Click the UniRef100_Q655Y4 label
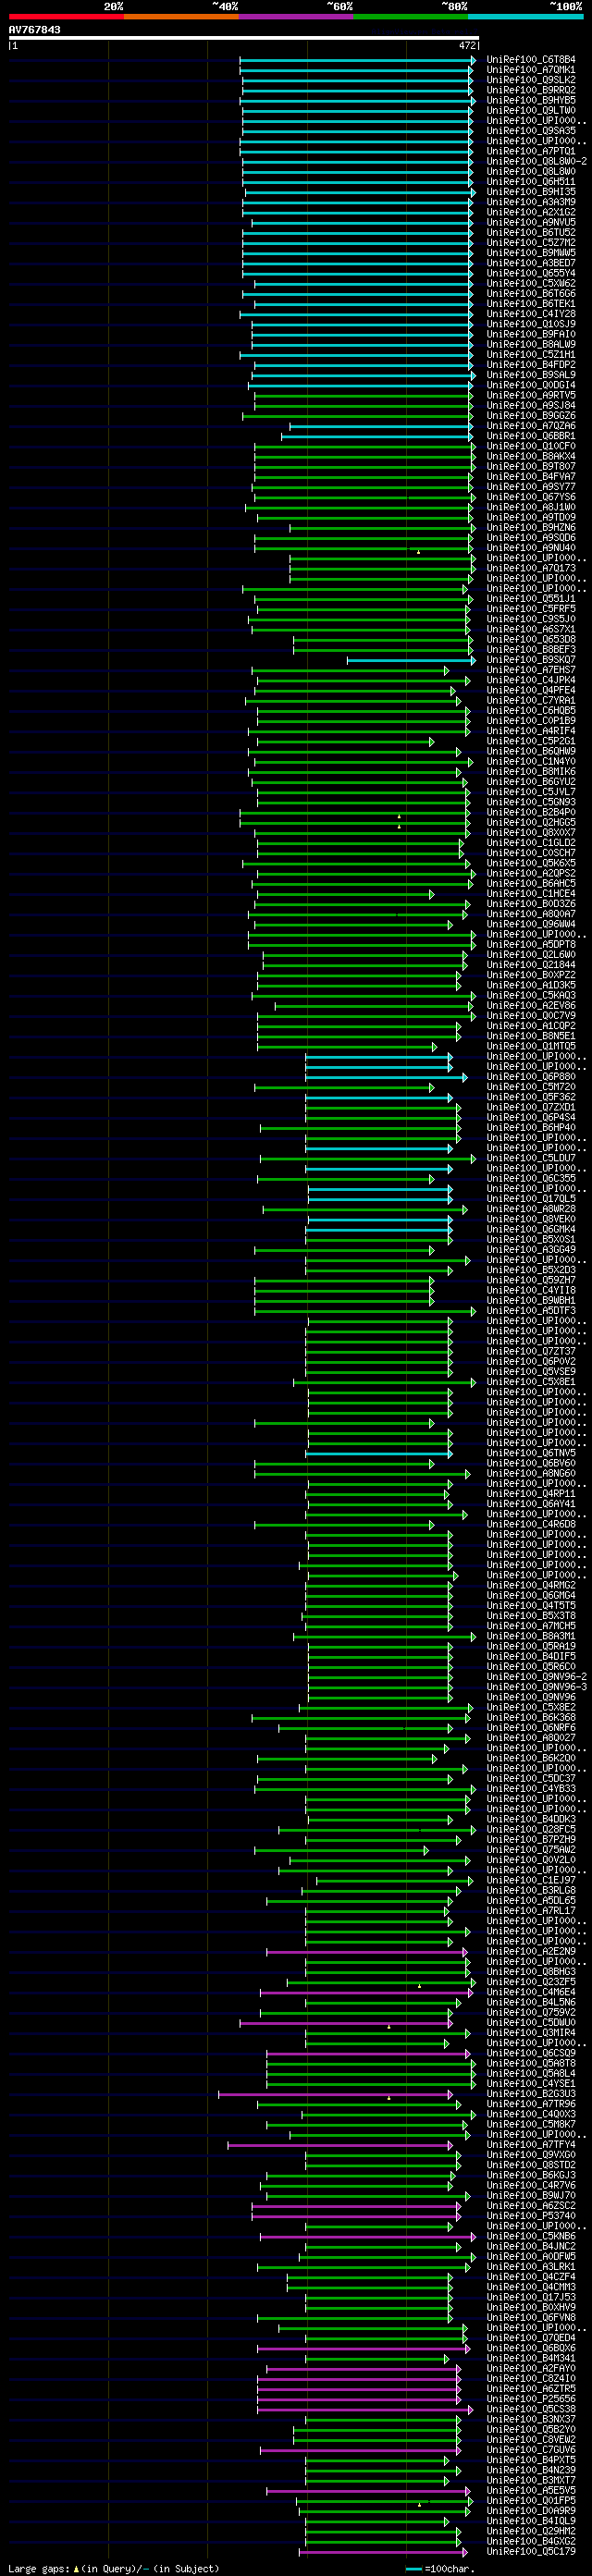Screen dimensions: 592x2576 click(x=531, y=273)
